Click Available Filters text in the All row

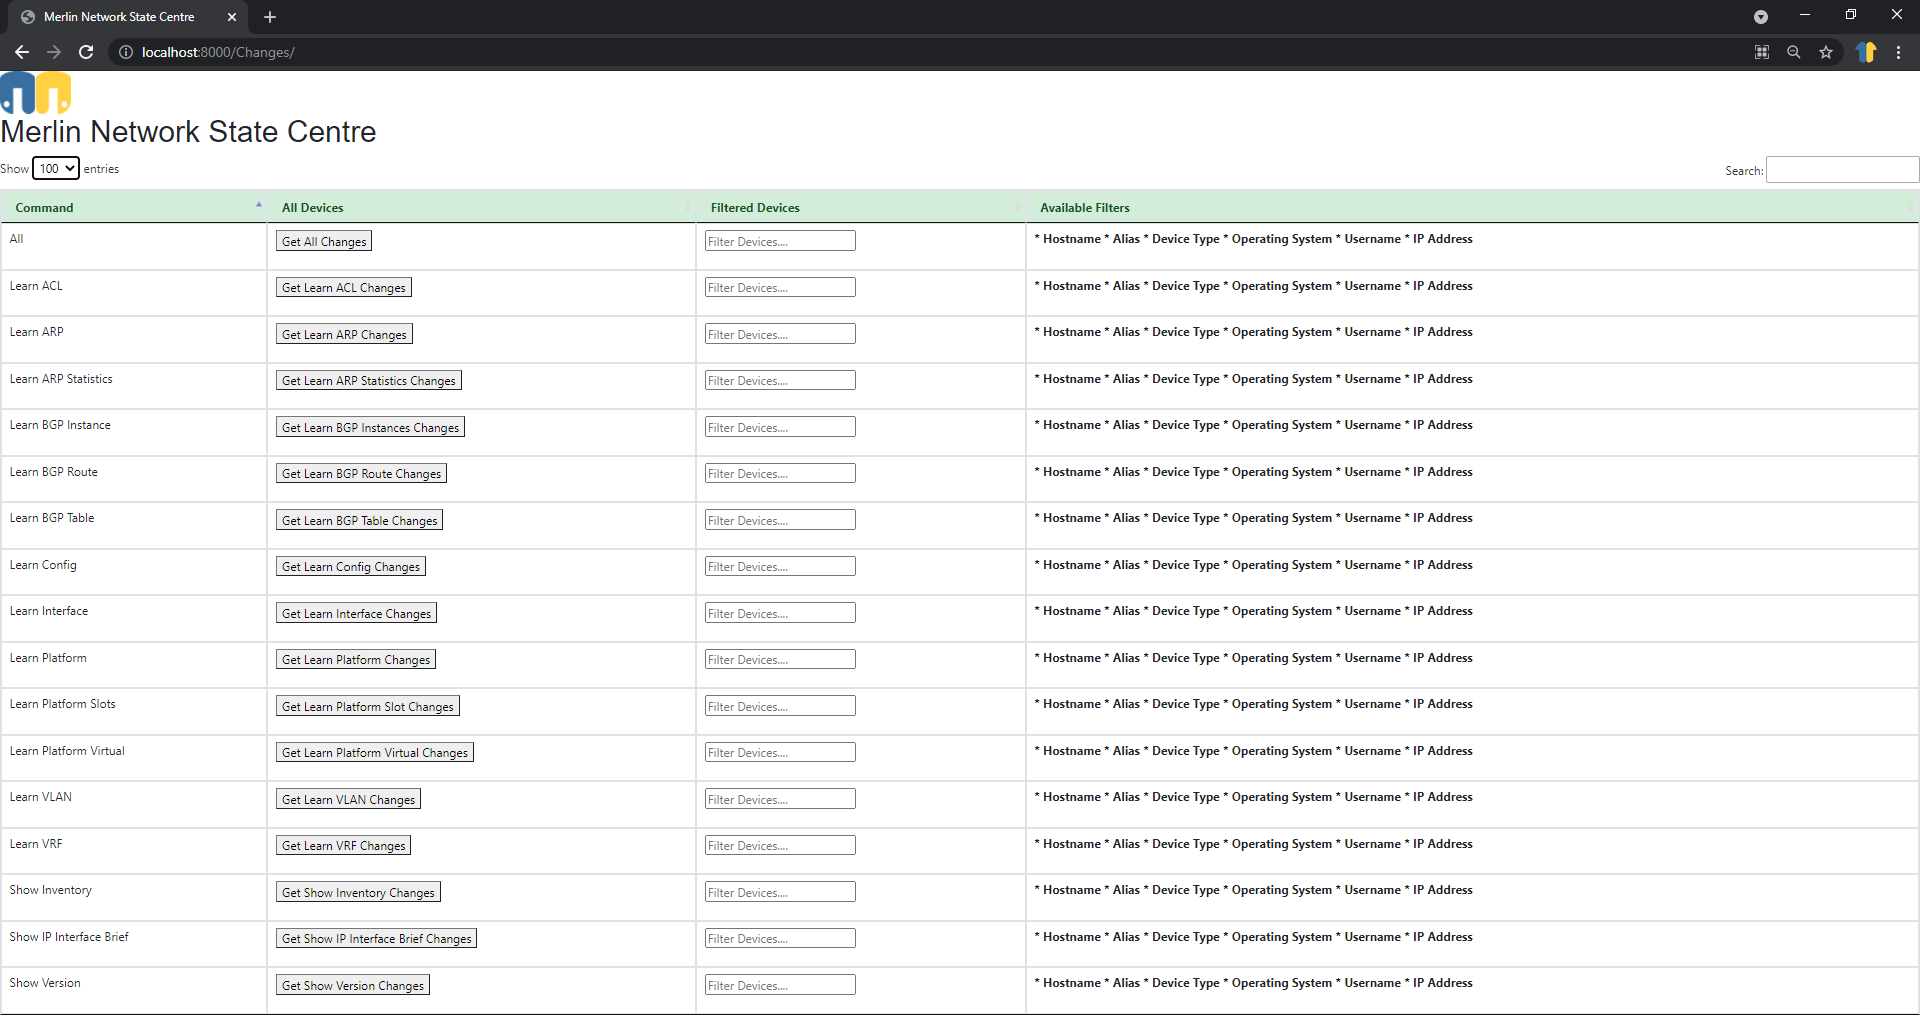pyautogui.click(x=1254, y=239)
